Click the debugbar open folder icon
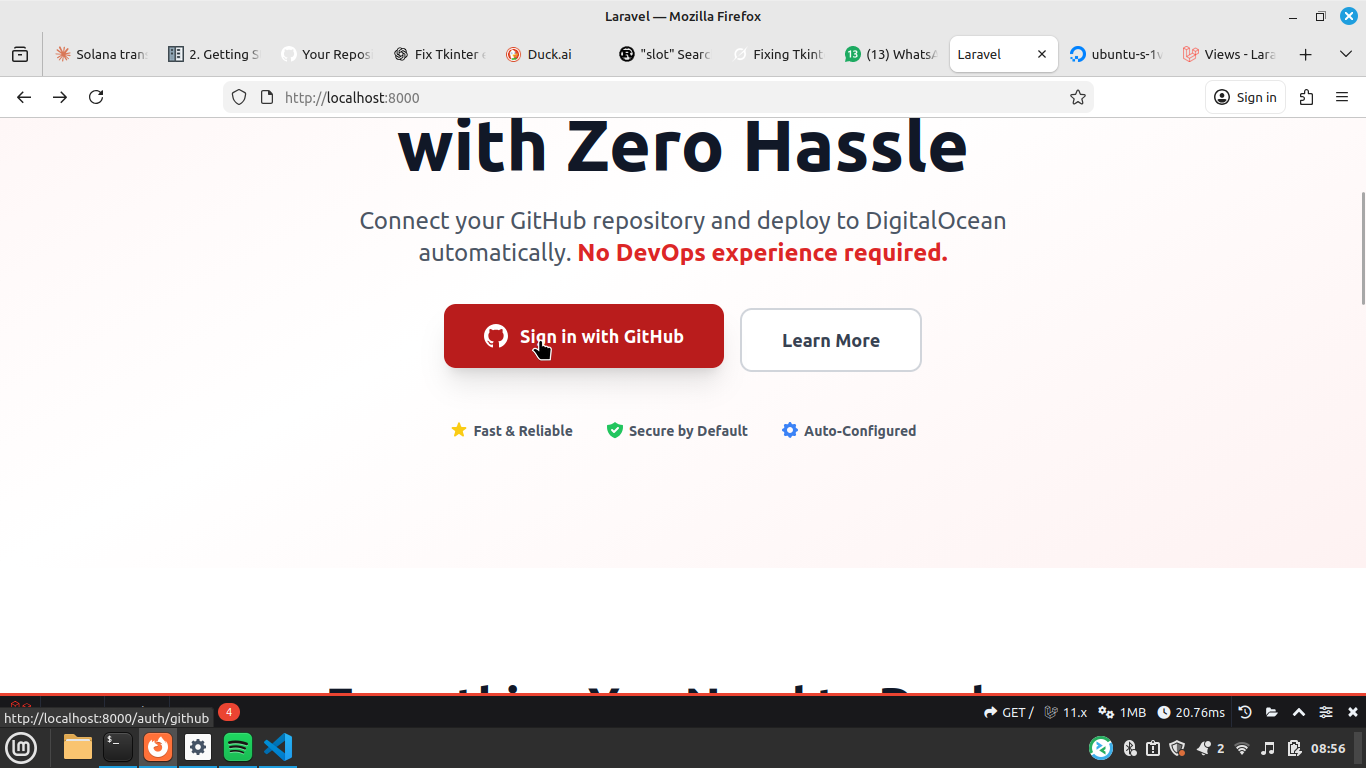This screenshot has height=768, width=1366. click(x=1272, y=712)
